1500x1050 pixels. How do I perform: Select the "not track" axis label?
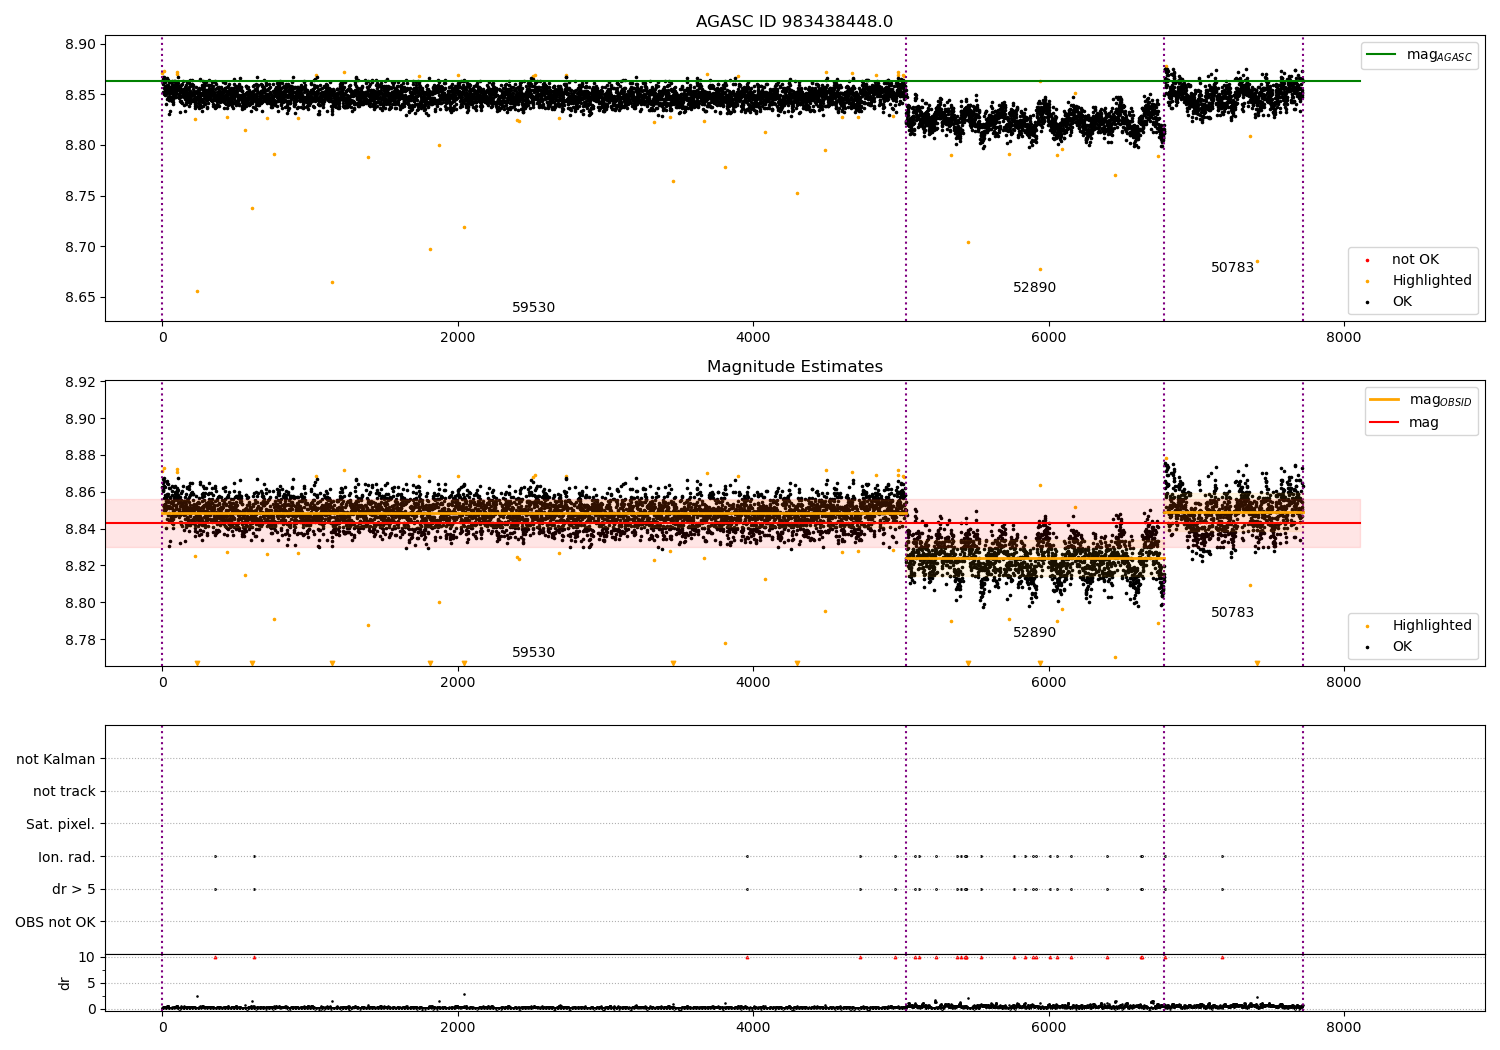(64, 792)
